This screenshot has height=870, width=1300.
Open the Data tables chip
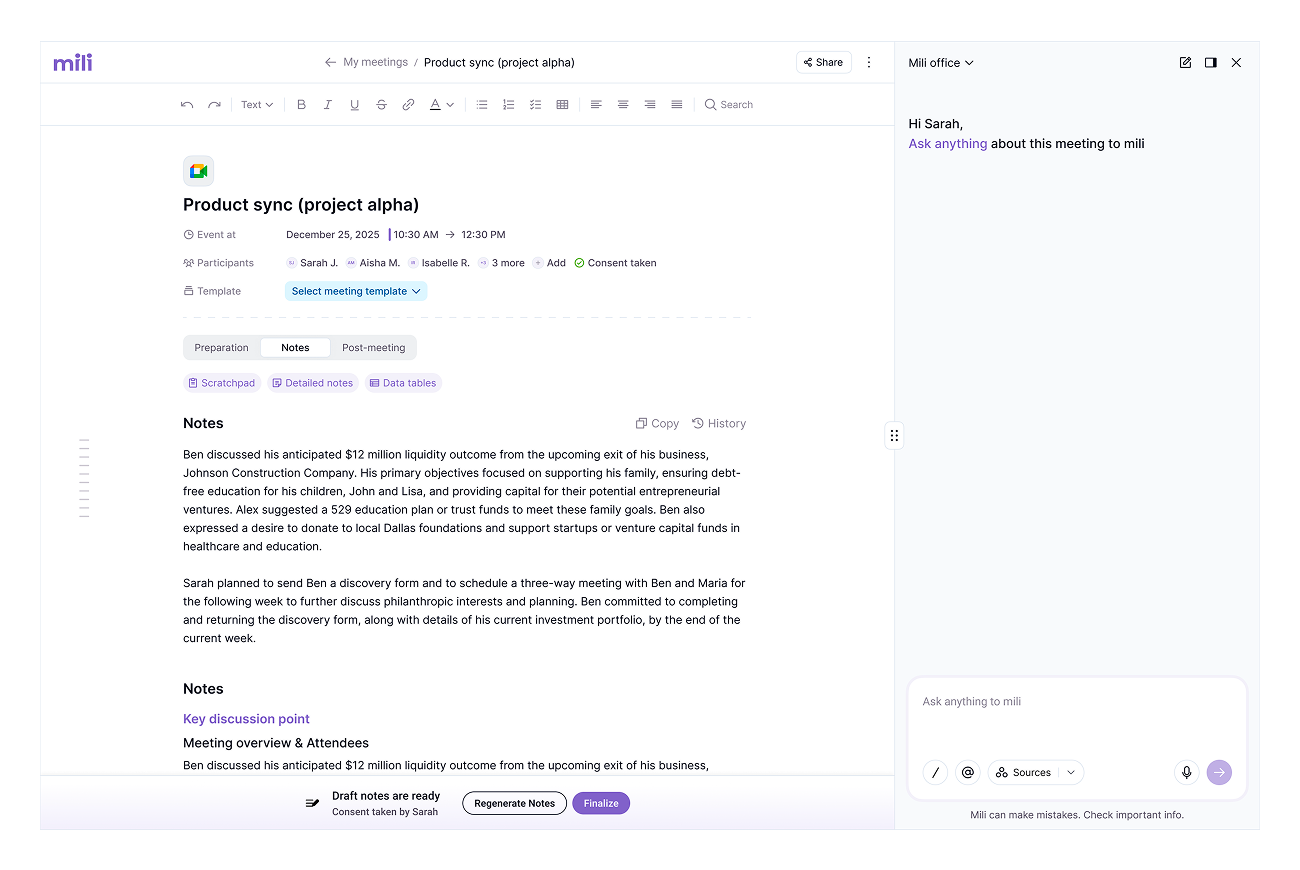point(403,383)
